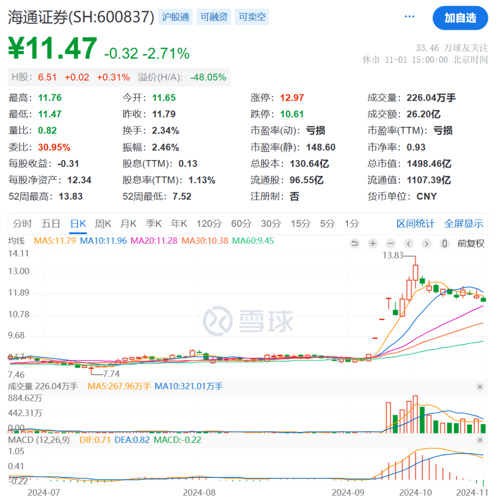The width and height of the screenshot is (500, 502).
Task: Click the stock title 海通证券(SH:600837)
Action: pos(81,17)
